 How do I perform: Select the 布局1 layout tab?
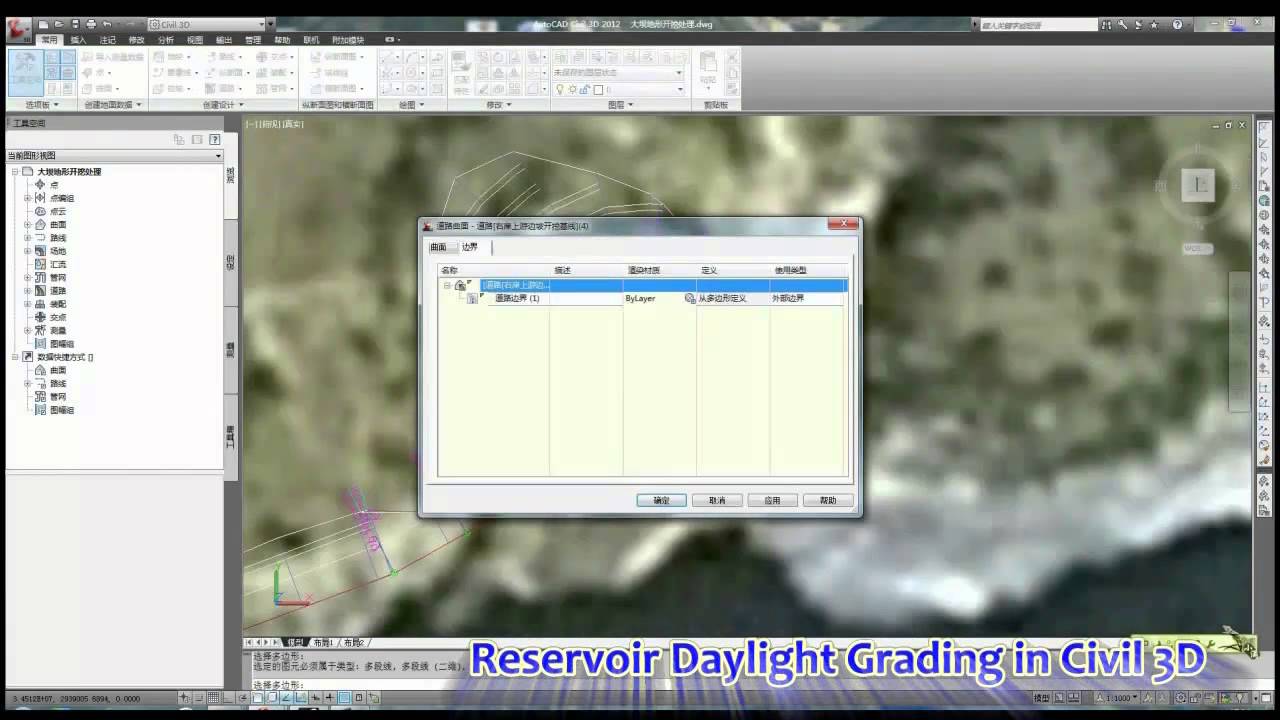click(x=322, y=642)
